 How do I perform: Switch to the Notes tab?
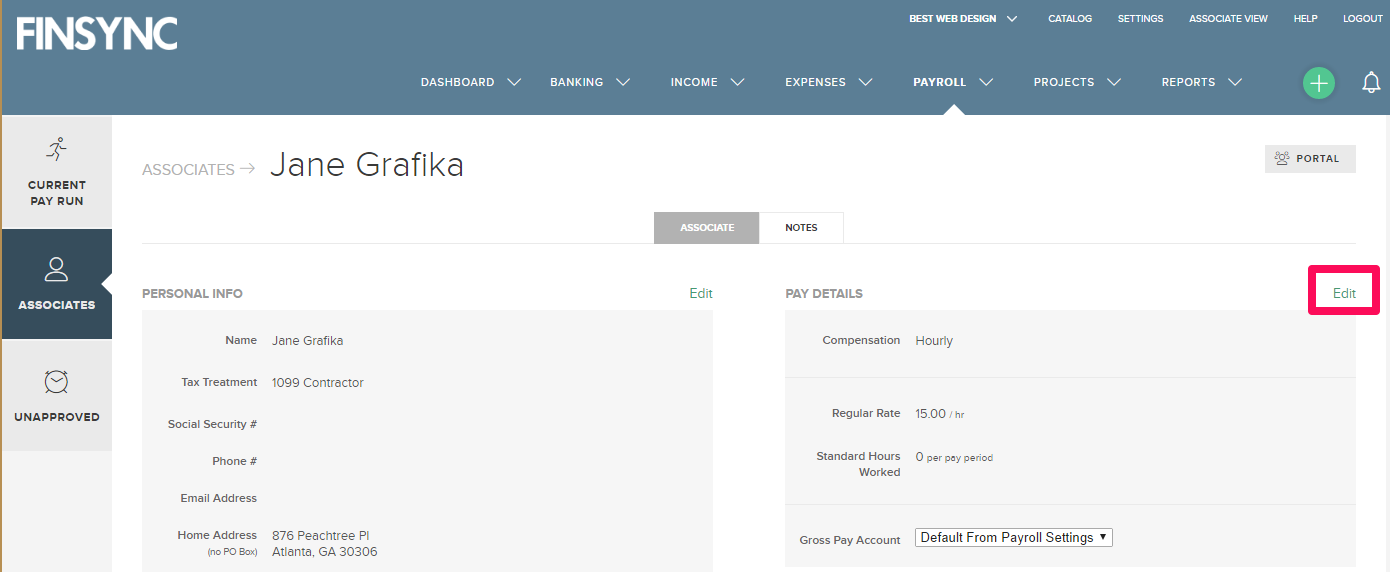[801, 228]
